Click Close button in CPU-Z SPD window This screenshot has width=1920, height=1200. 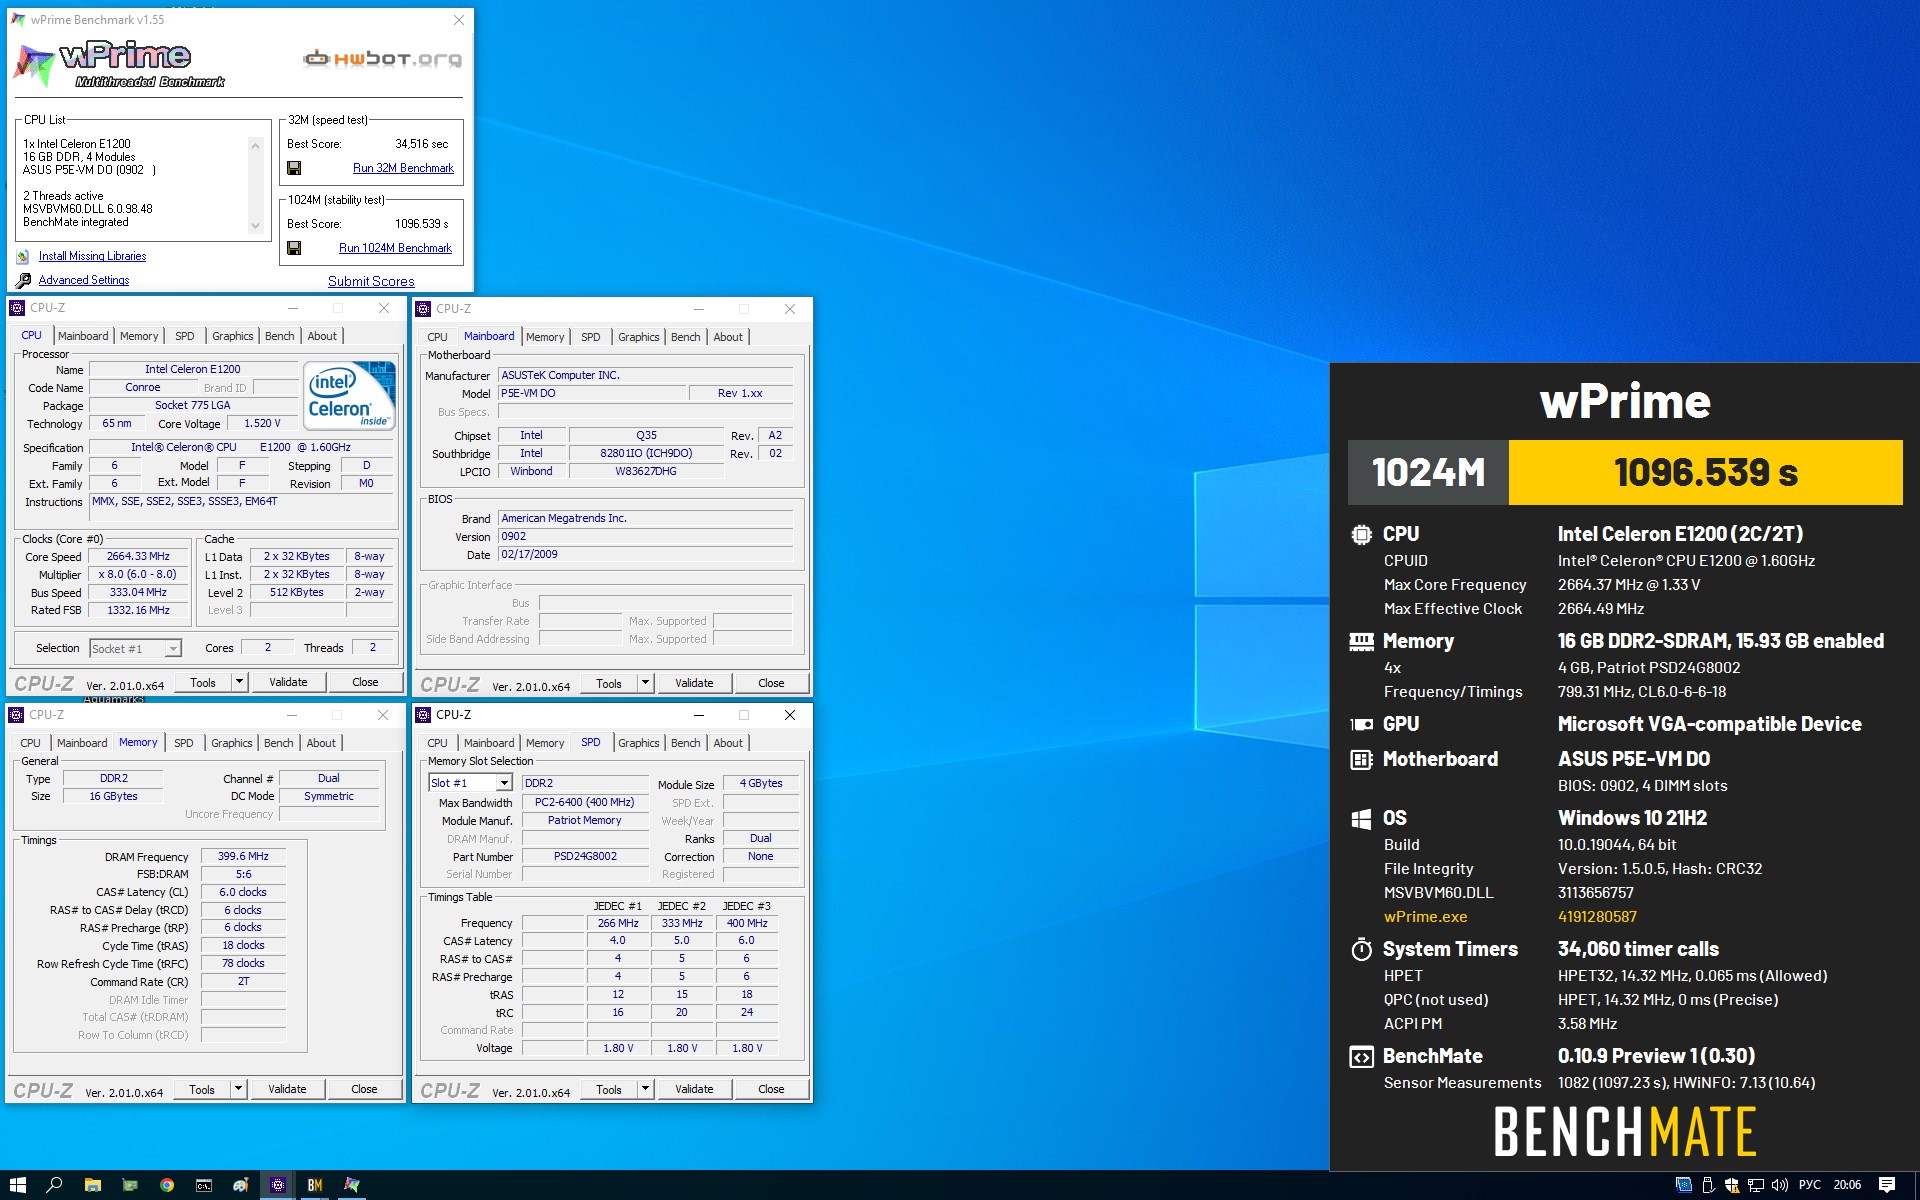click(771, 1089)
